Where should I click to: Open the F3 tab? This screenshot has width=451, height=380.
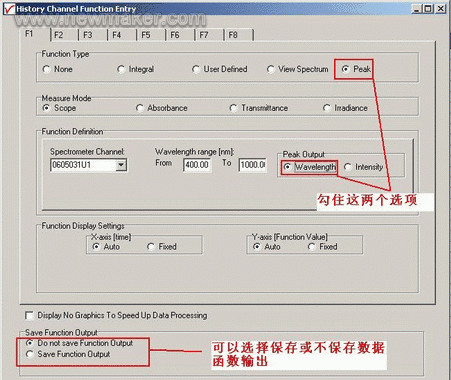pos(93,35)
